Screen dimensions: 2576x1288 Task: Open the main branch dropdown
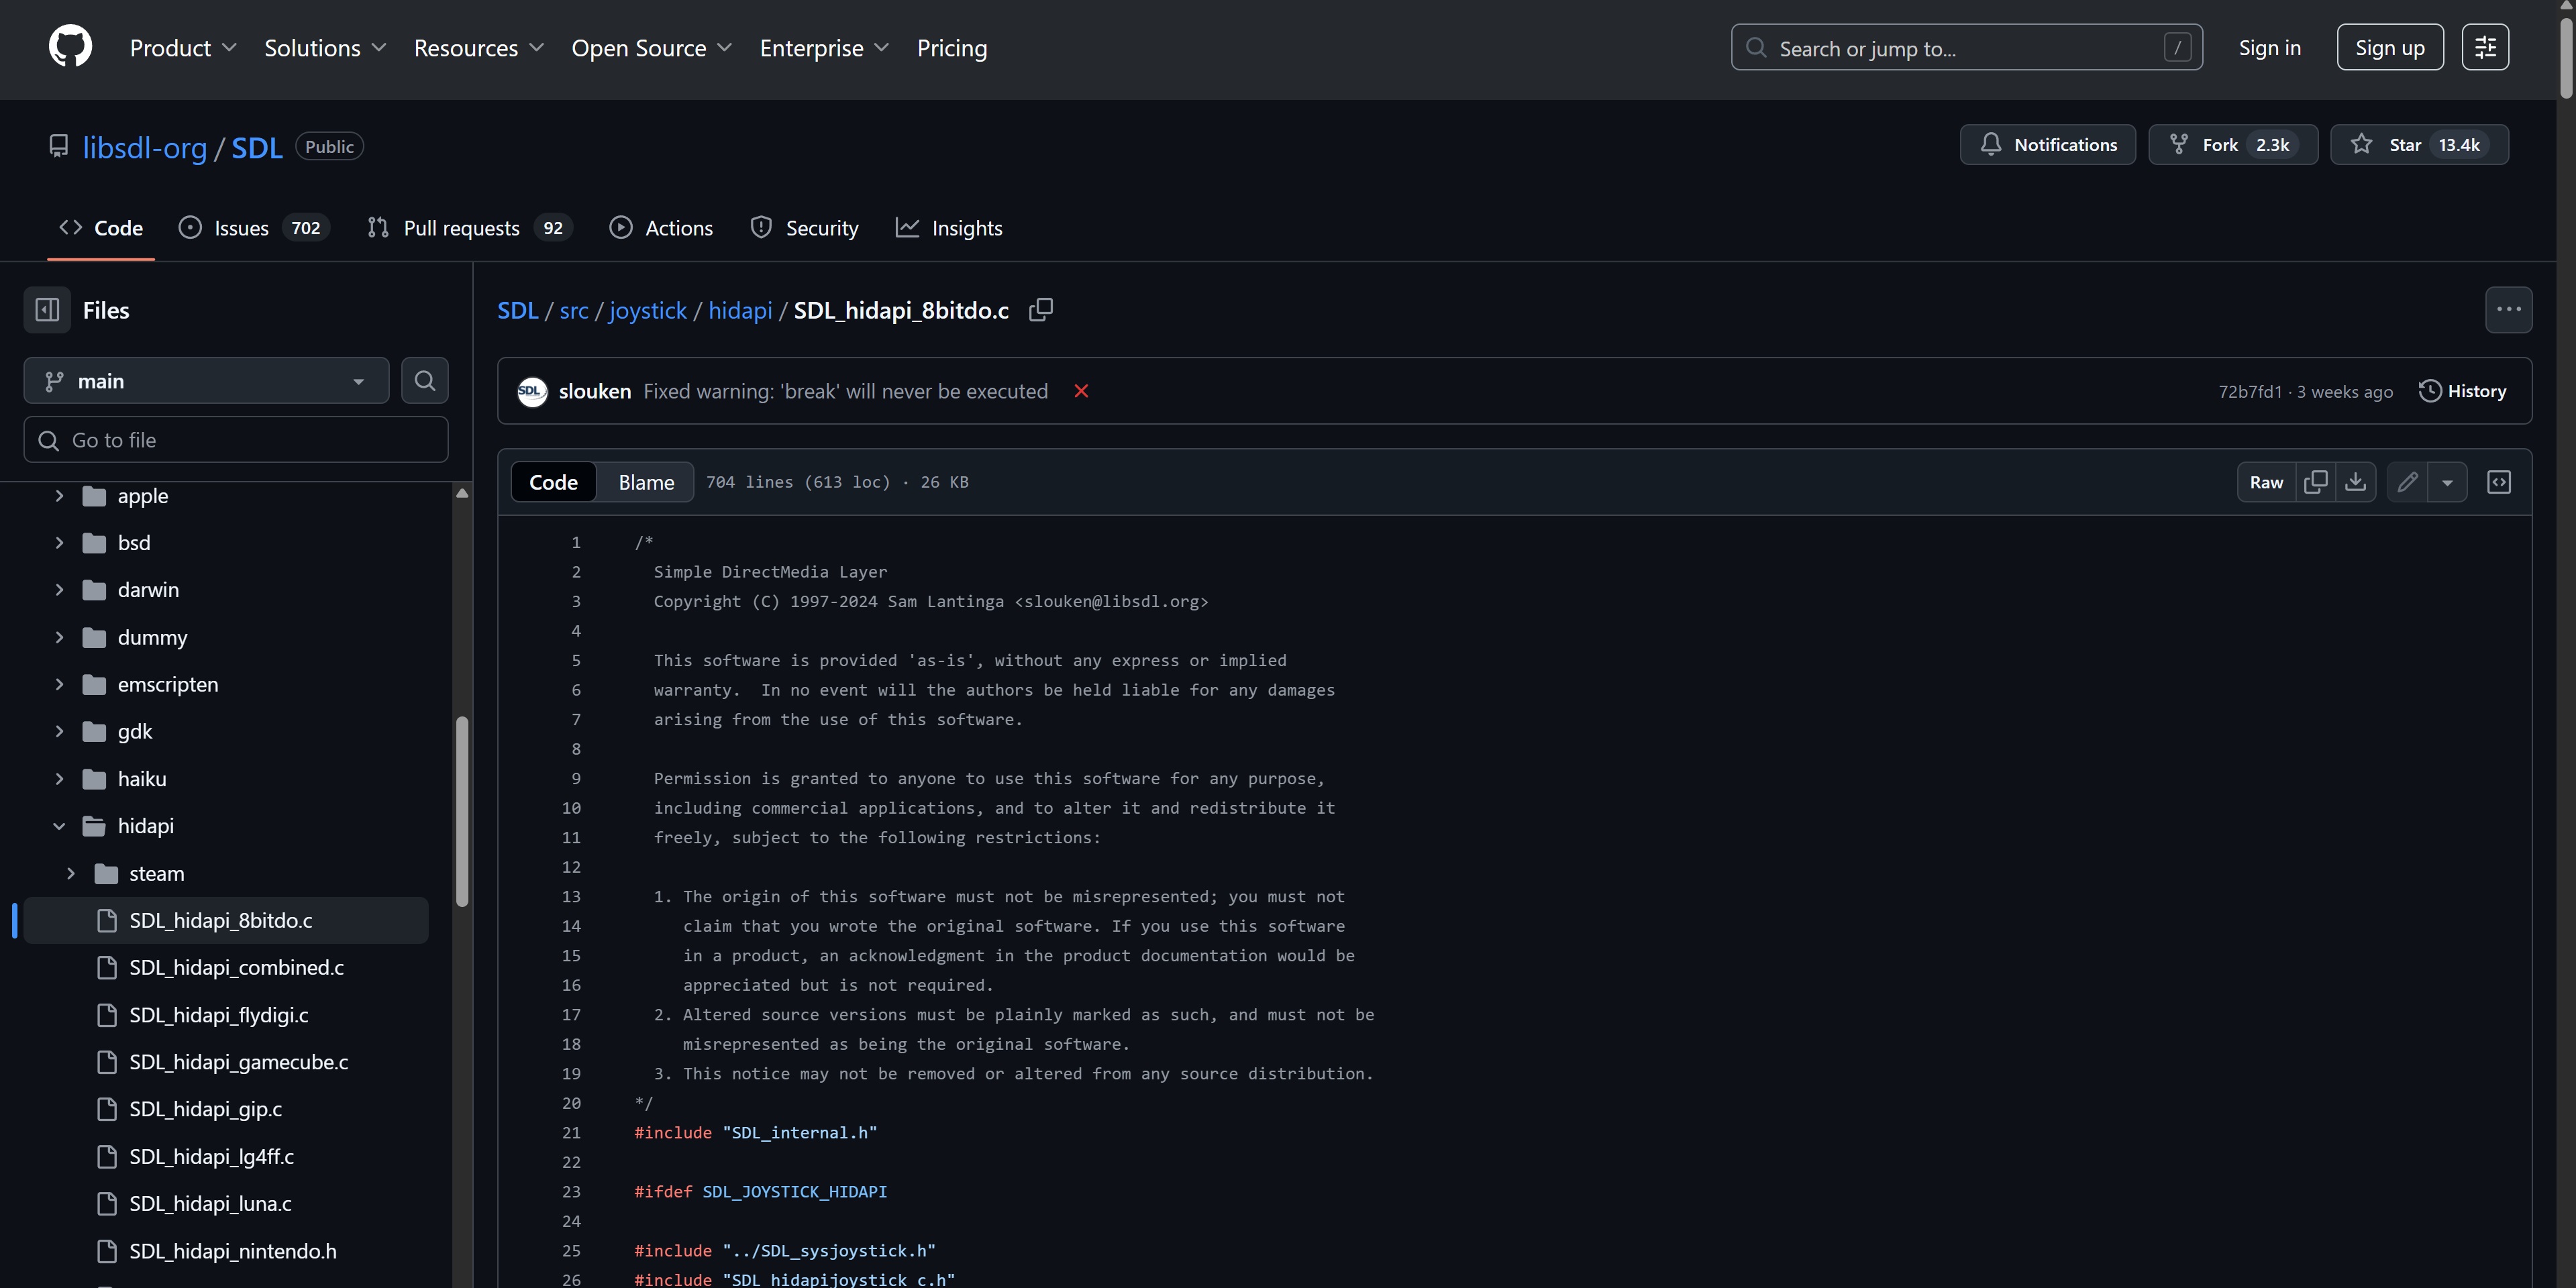[206, 381]
